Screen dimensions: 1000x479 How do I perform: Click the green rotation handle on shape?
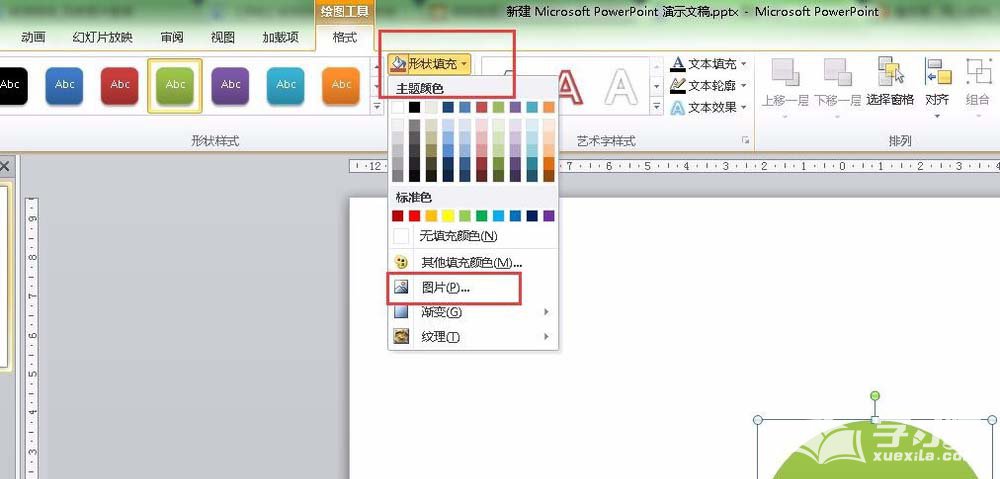(x=875, y=397)
